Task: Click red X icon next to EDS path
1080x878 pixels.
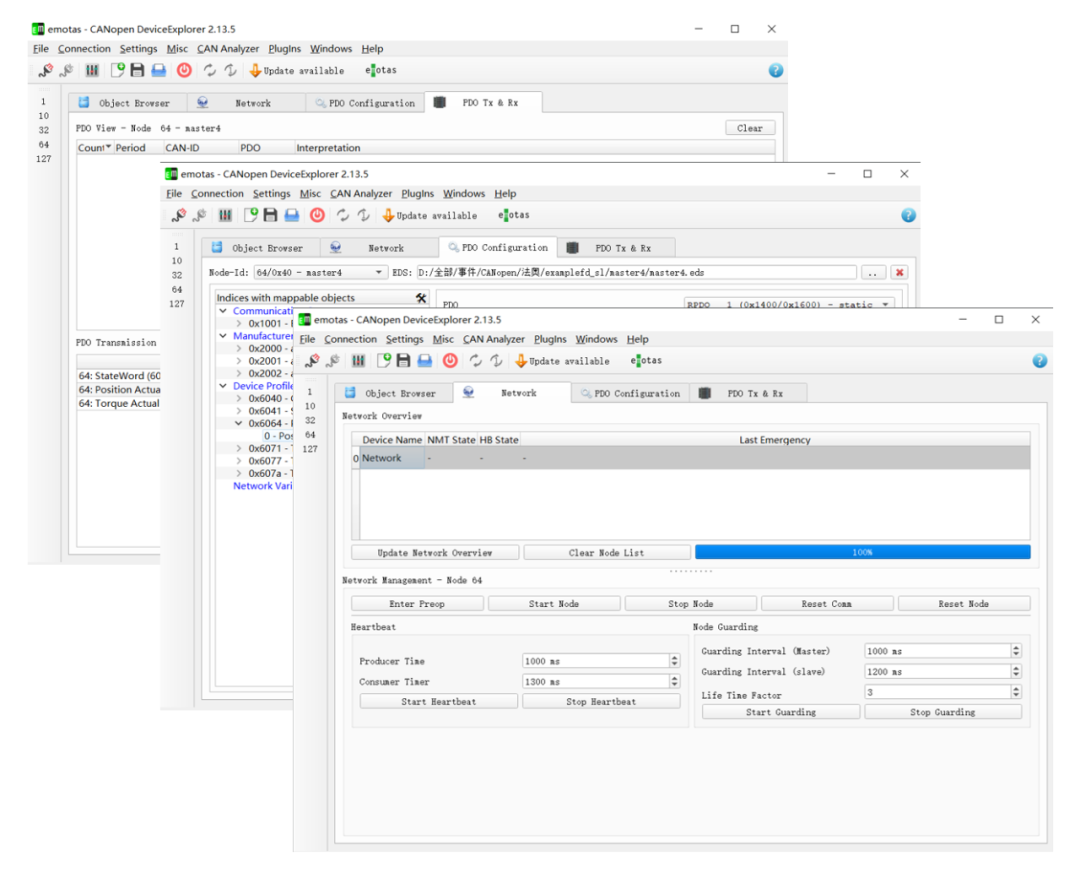Action: 899,273
